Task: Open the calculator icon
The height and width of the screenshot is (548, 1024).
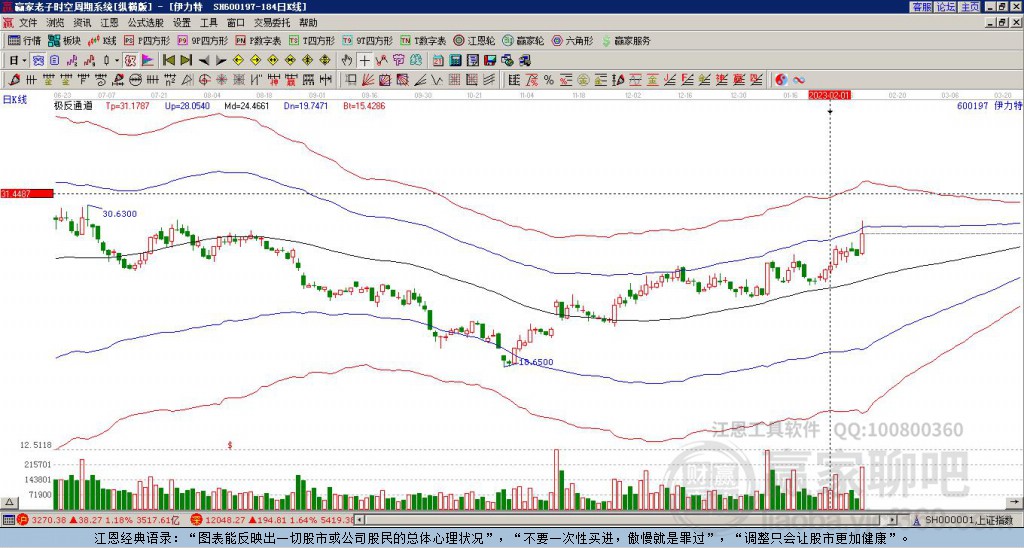Action: click(456, 61)
